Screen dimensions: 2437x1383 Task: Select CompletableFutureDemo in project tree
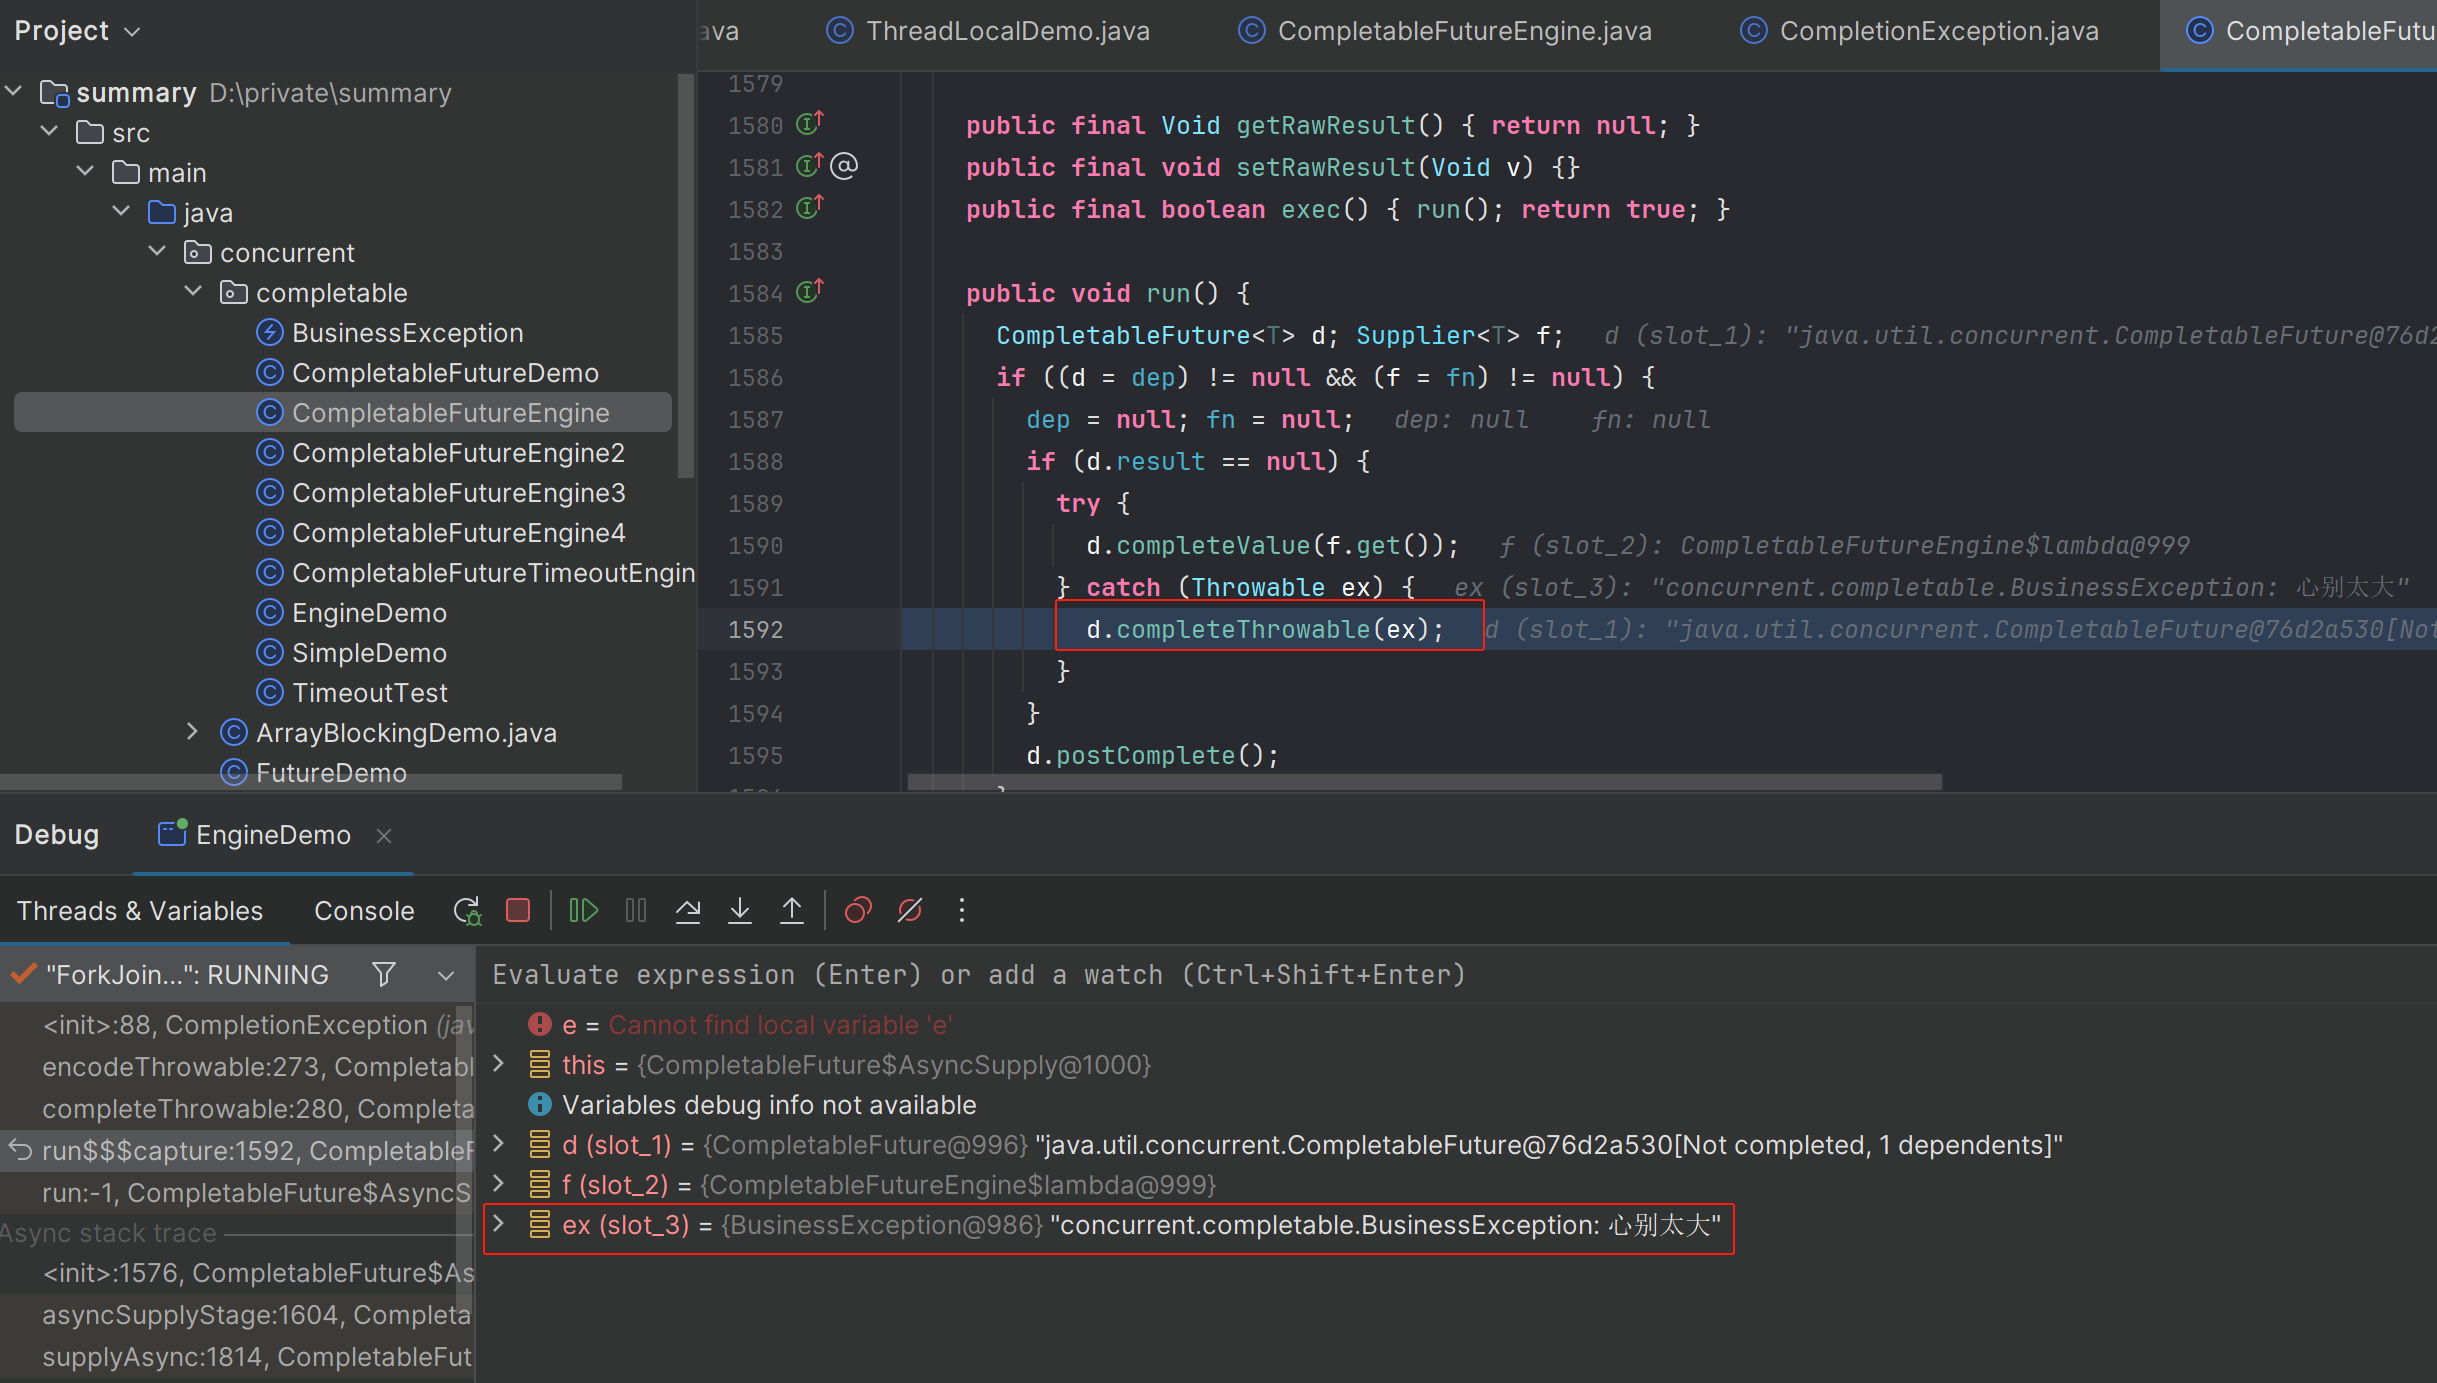445,373
